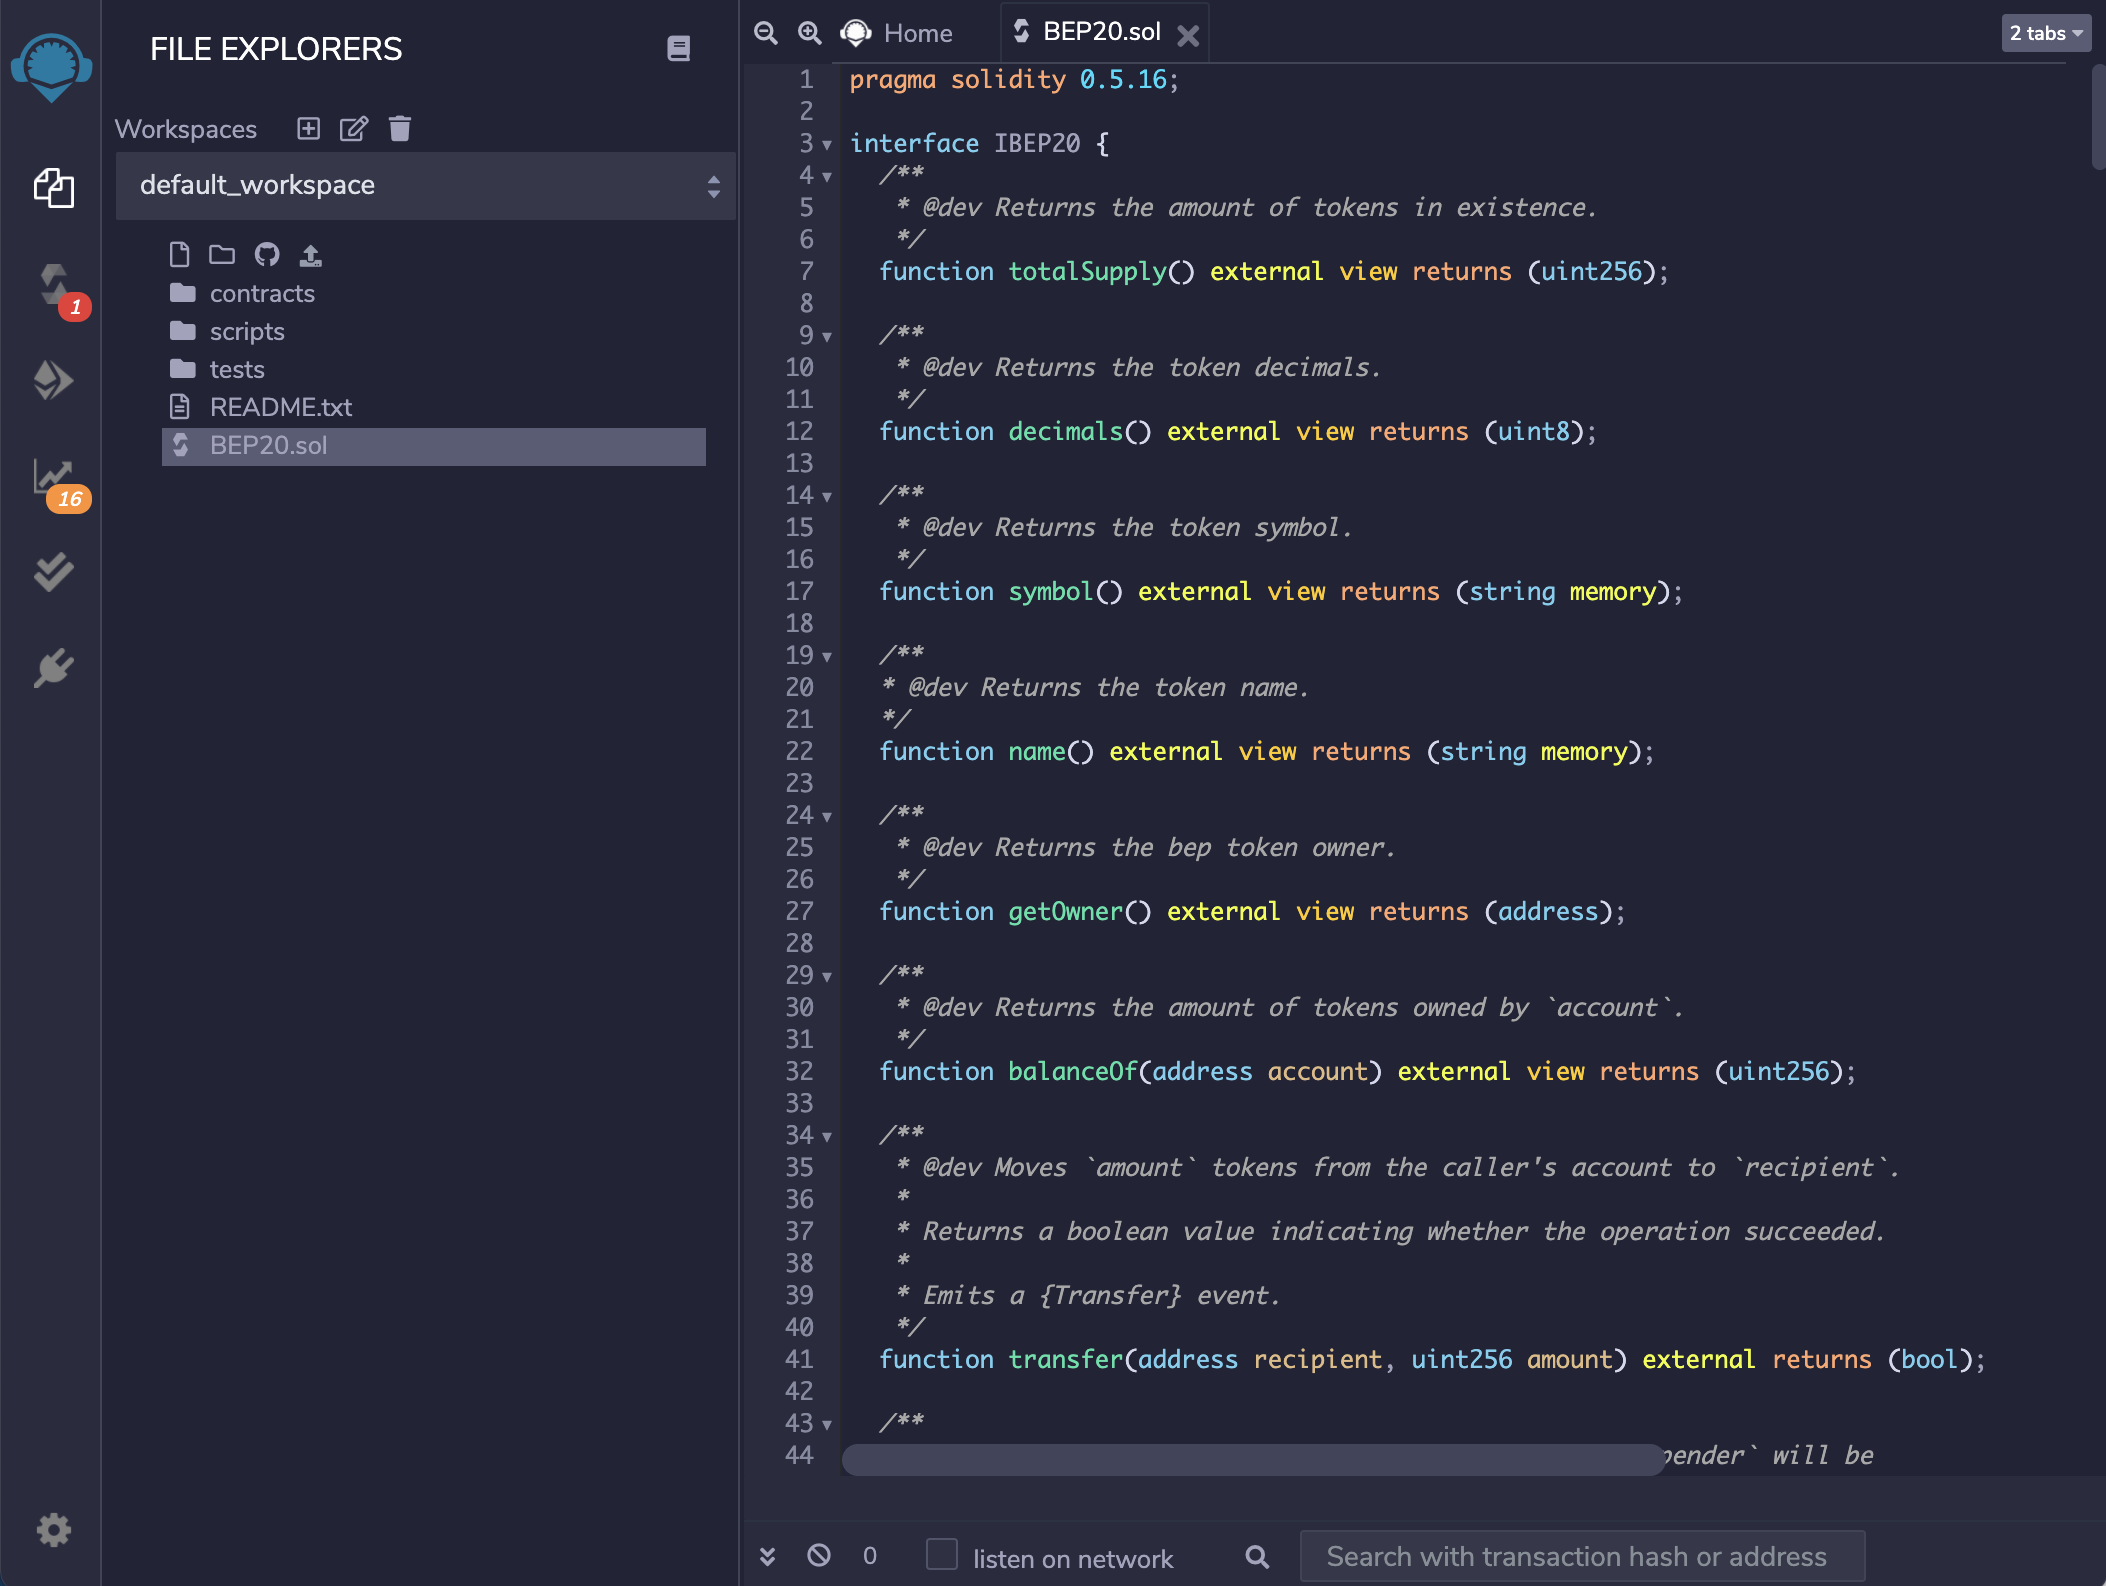The image size is (2106, 1586).
Task: Click the editor zoom in magnifier
Action: click(809, 33)
